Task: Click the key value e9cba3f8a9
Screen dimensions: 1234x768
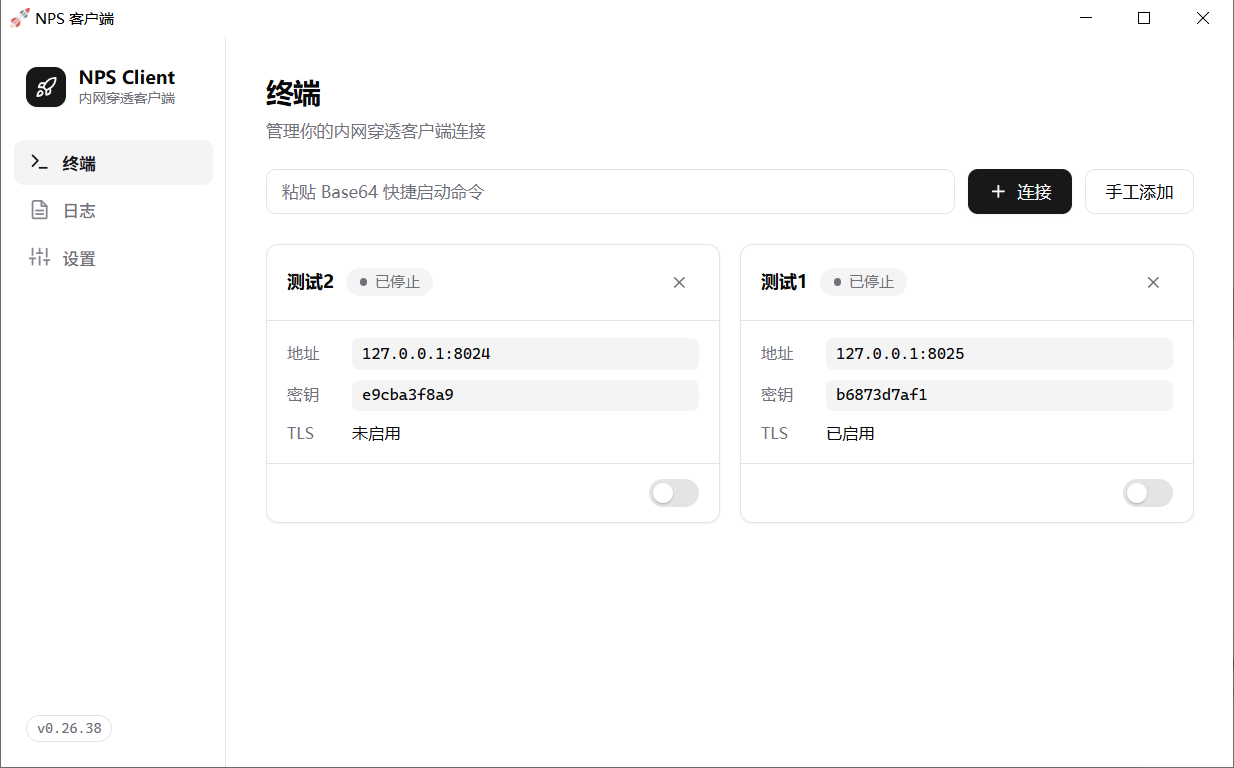Action: pos(525,395)
